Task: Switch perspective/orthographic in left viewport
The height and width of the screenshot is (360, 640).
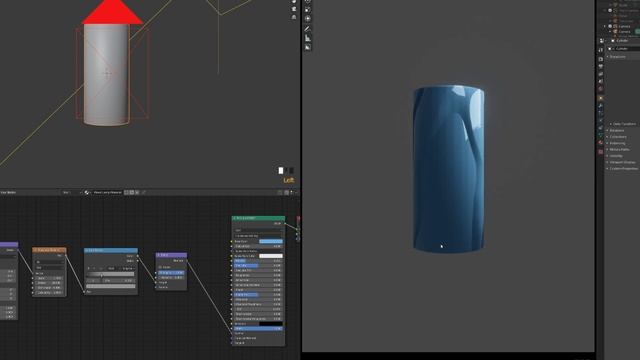Action: click(294, 17)
